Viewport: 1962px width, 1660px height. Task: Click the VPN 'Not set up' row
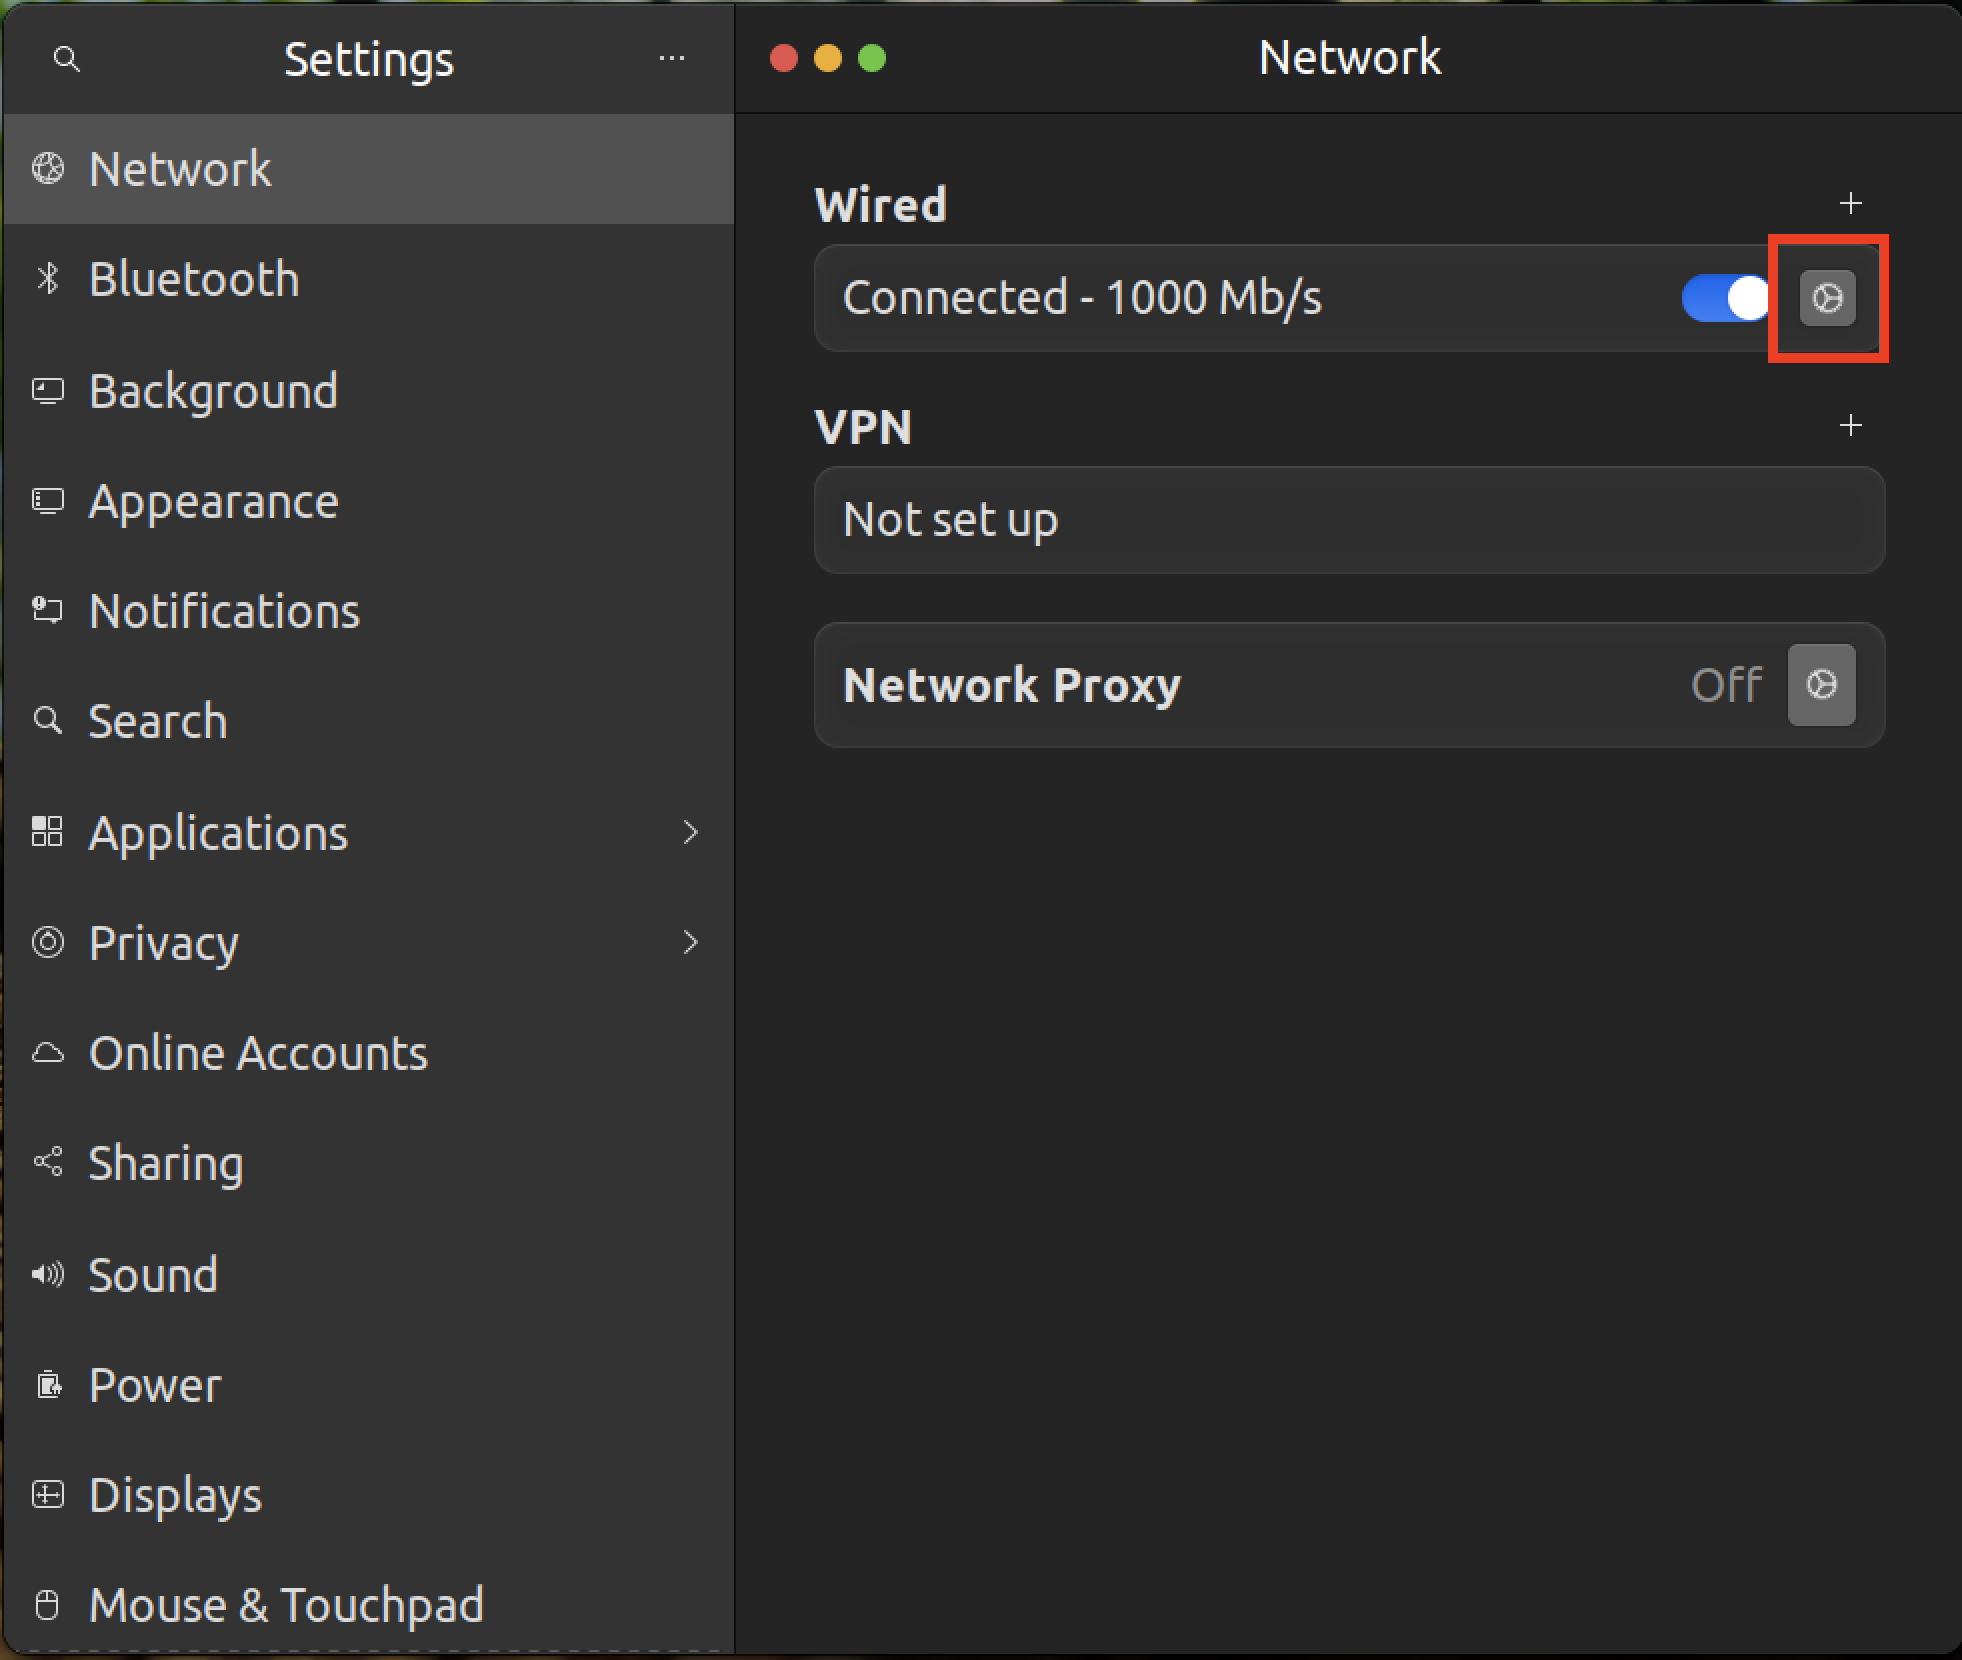coord(1348,520)
